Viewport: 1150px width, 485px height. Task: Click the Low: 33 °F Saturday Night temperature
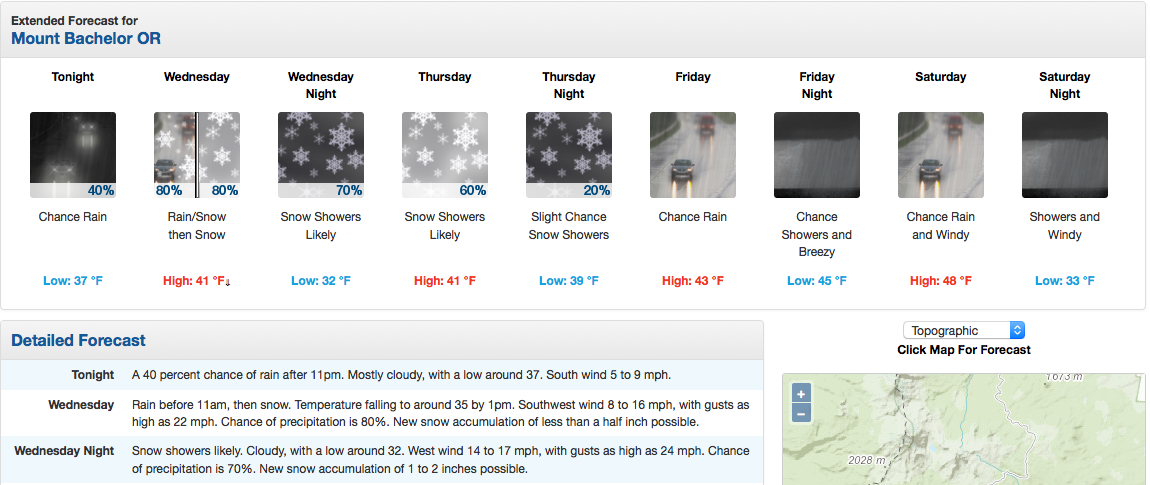[x=1064, y=281]
